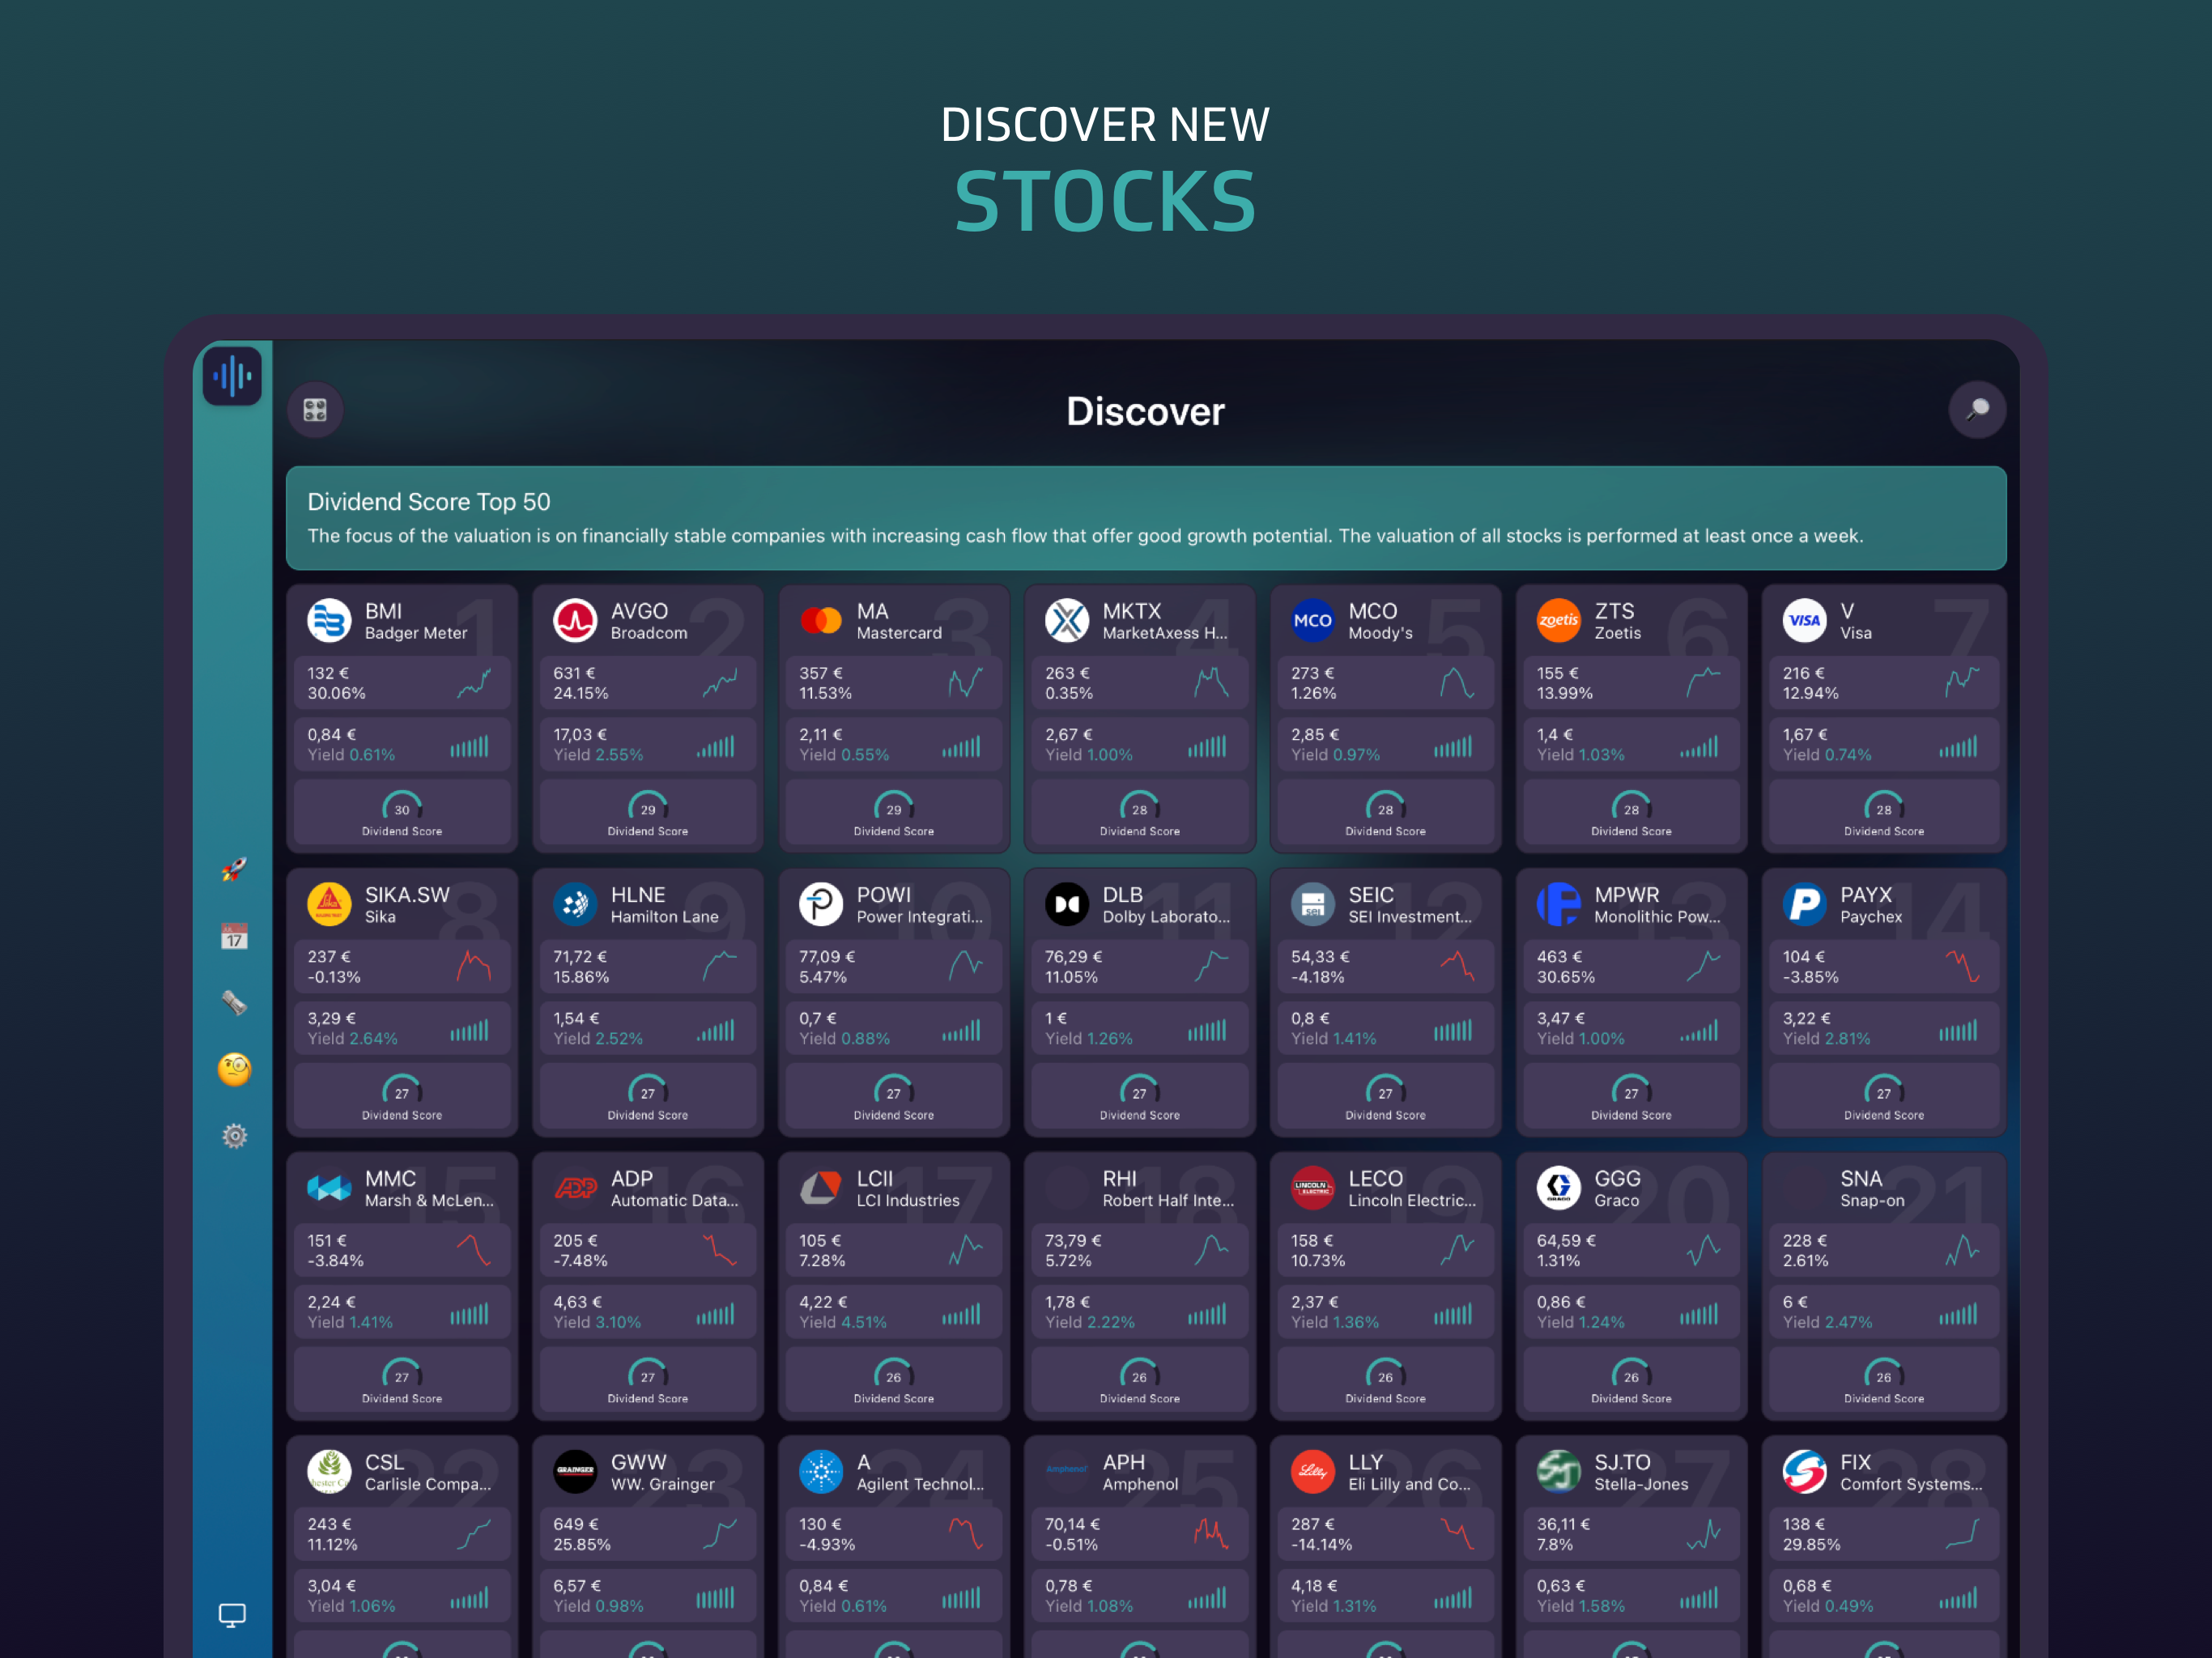Open settings gear in sidebar
Screen dimensions: 2212x1658
233,1136
